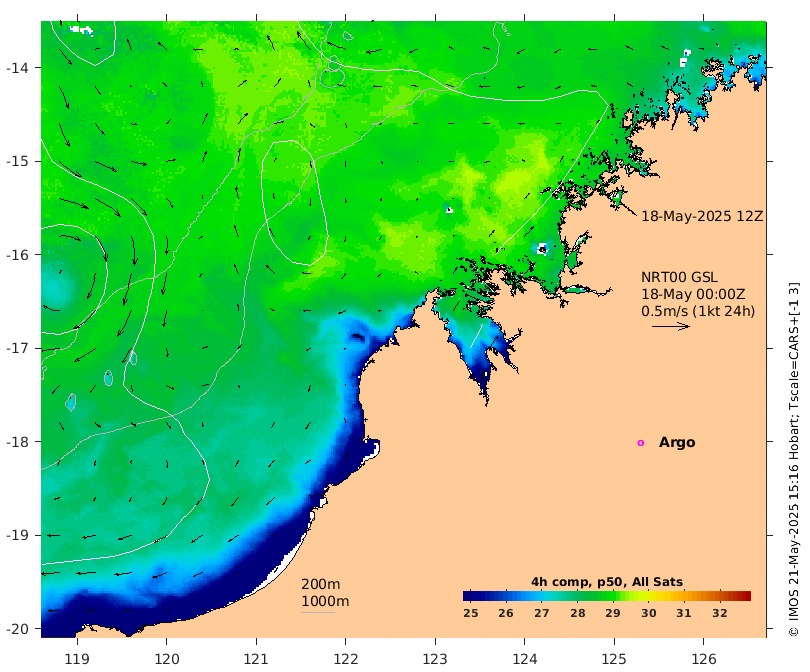Click the colorbar tick label '25'
810x672 pixels.
pyautogui.click(x=471, y=613)
